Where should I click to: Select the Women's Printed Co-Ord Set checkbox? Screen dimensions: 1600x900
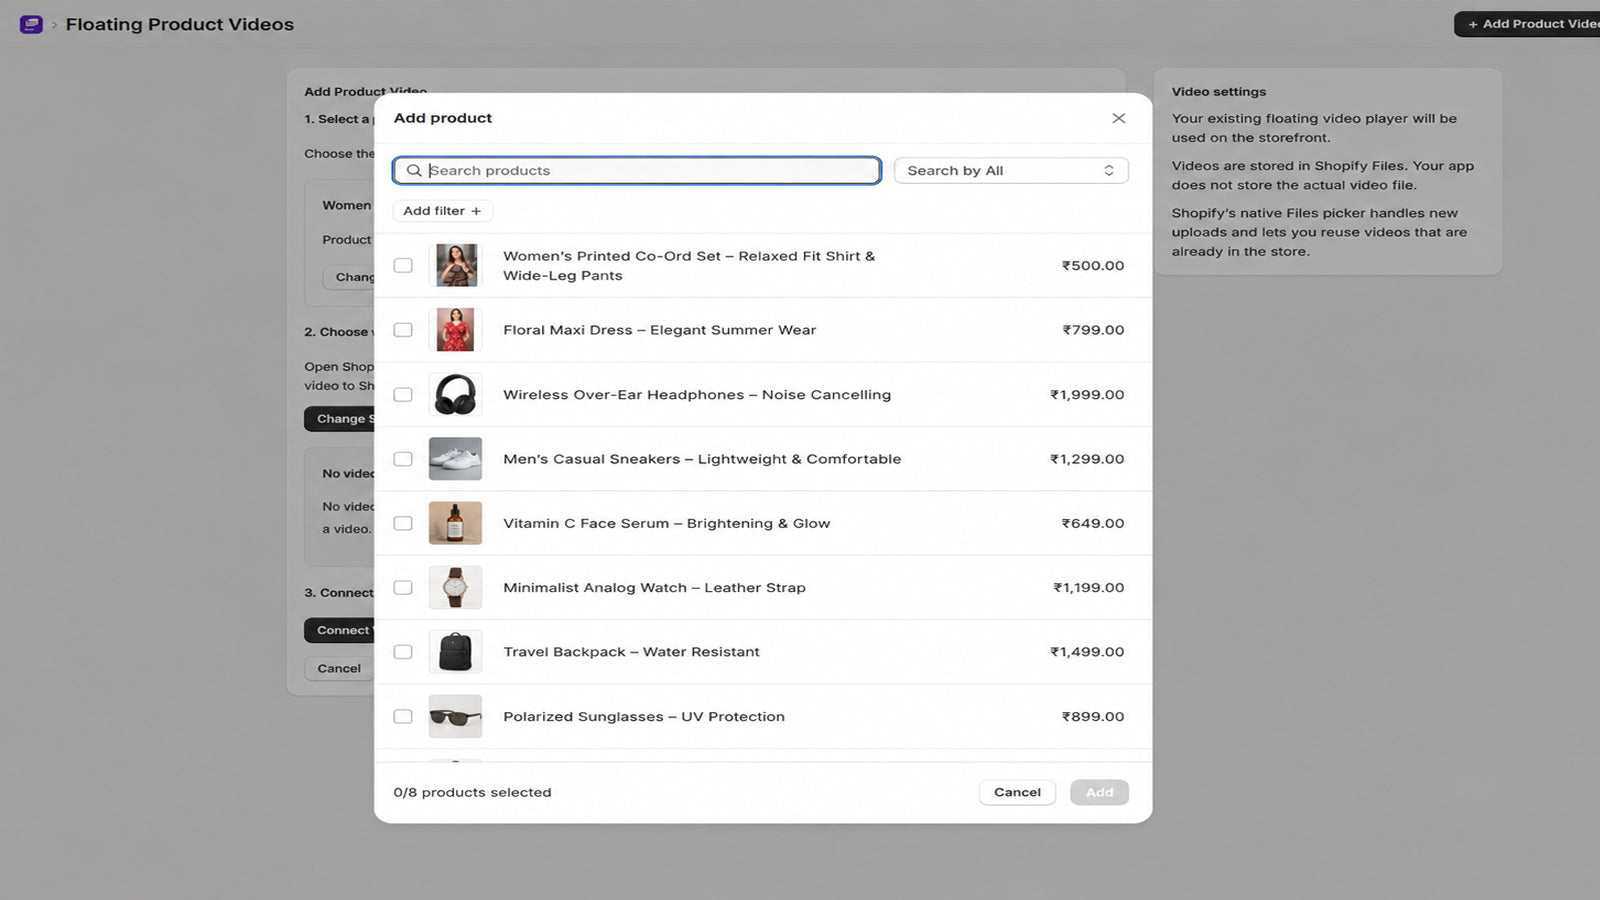[x=403, y=265]
